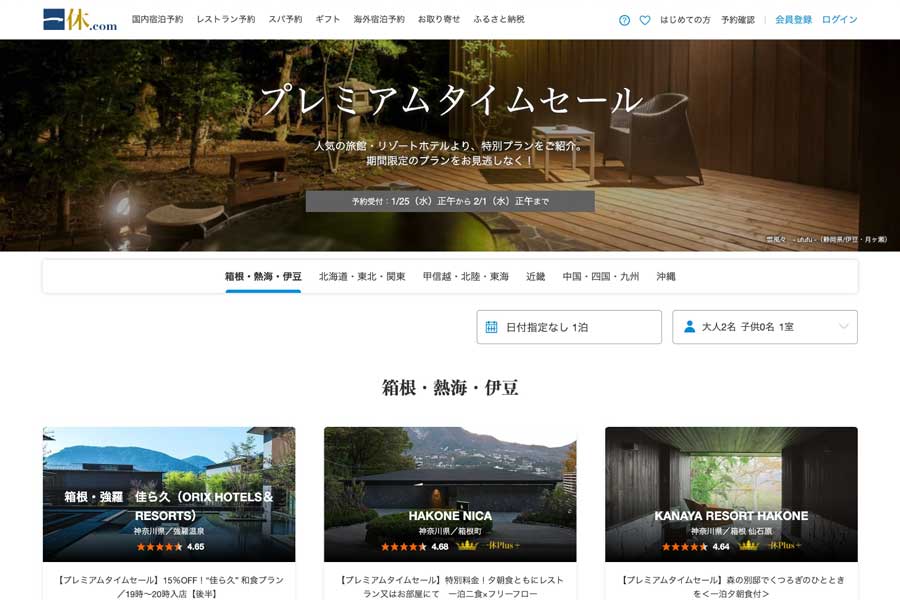The width and height of the screenshot is (900, 600).
Task: Click the HAKONE NICA 特別料金 plan text
Action: point(450,587)
